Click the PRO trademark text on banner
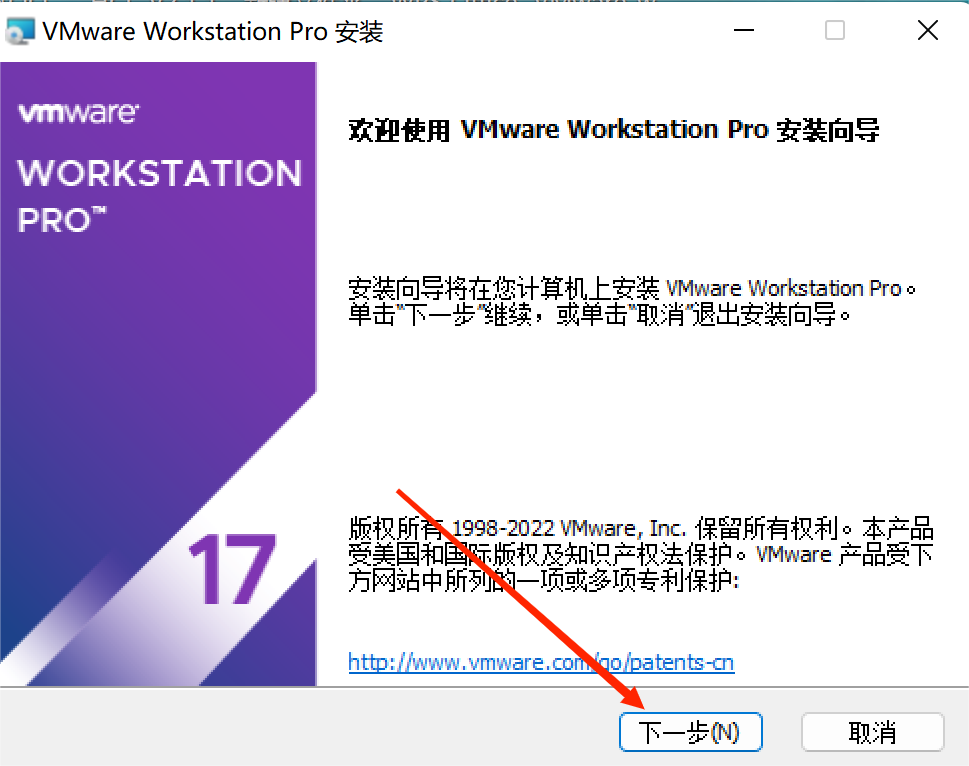This screenshot has height=766, width=969. click(x=61, y=221)
